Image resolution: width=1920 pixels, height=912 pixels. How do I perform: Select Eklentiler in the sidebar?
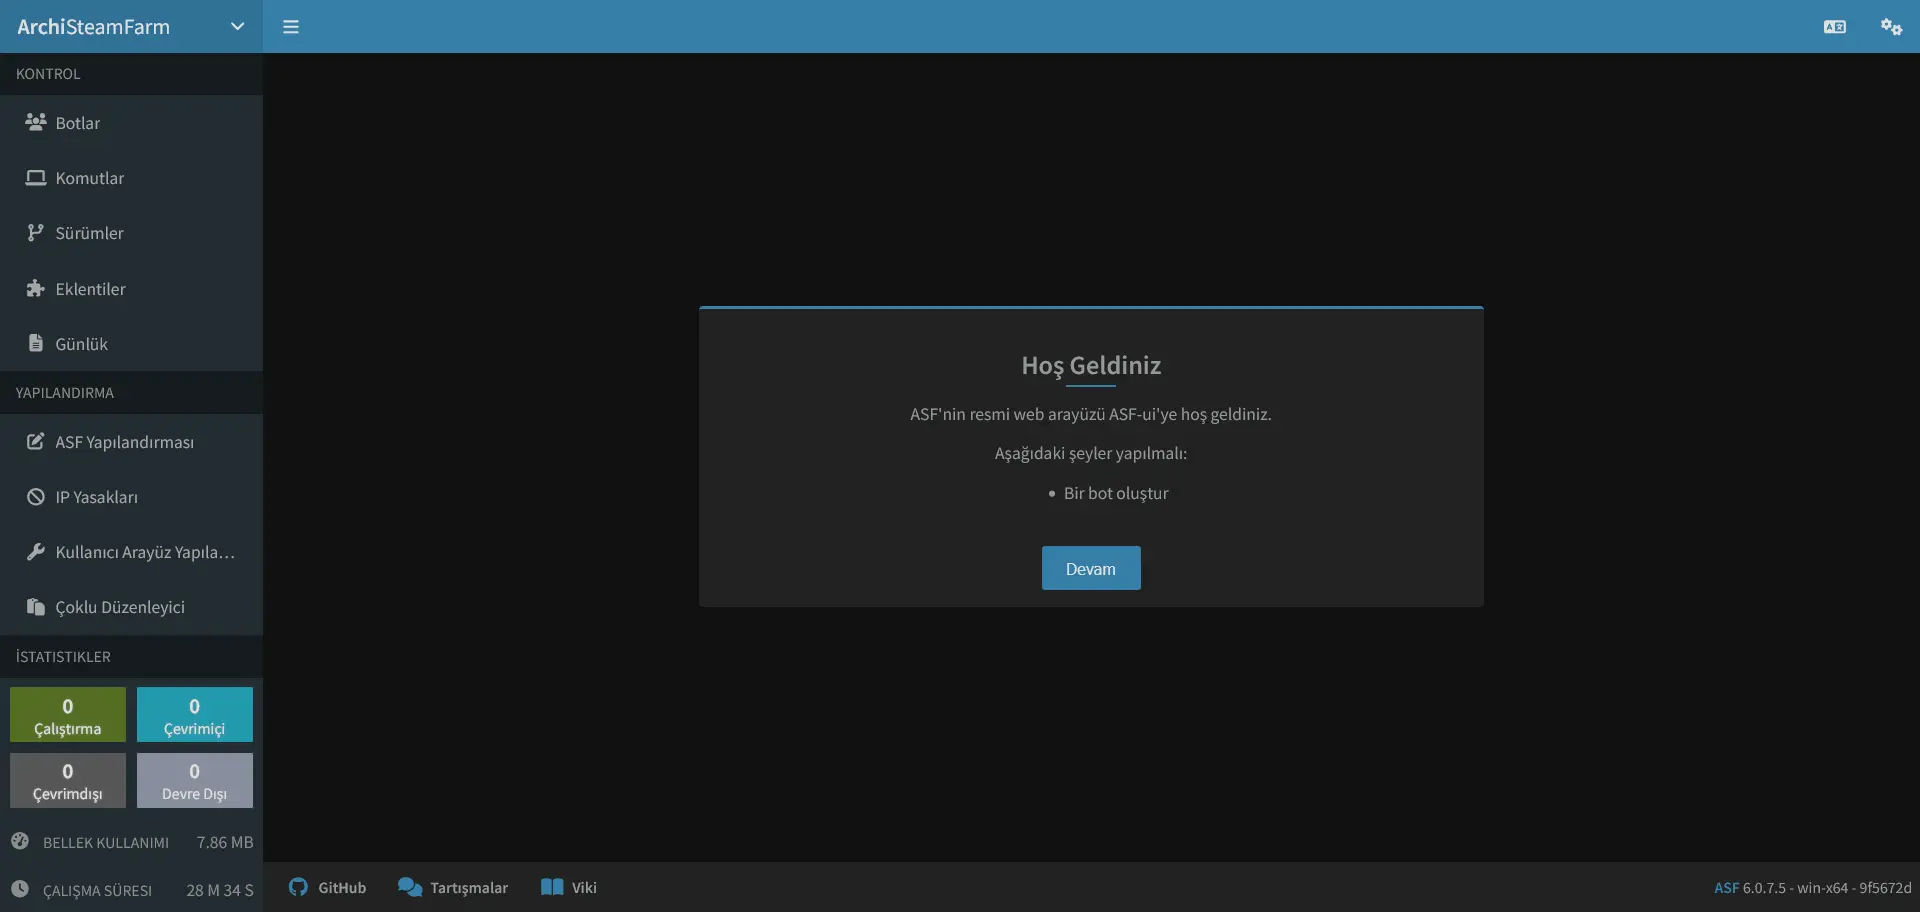point(131,289)
